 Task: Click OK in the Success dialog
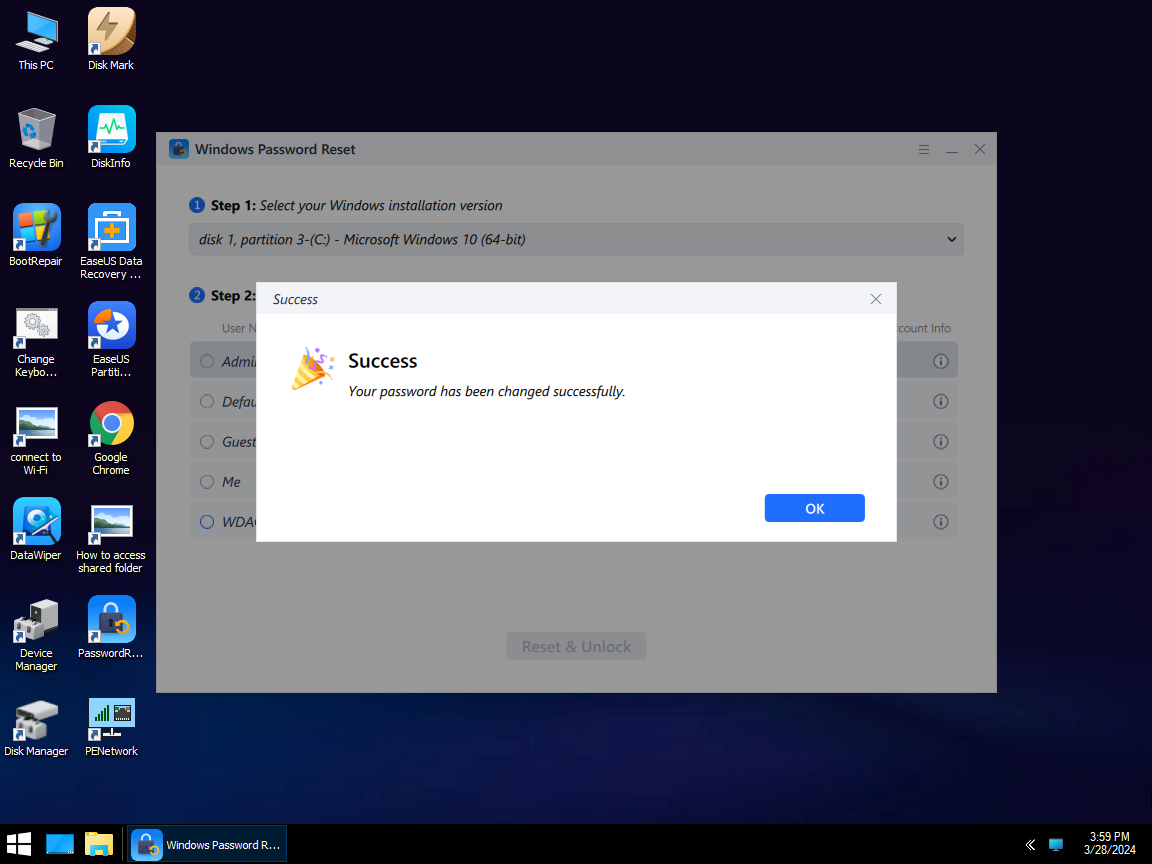814,508
